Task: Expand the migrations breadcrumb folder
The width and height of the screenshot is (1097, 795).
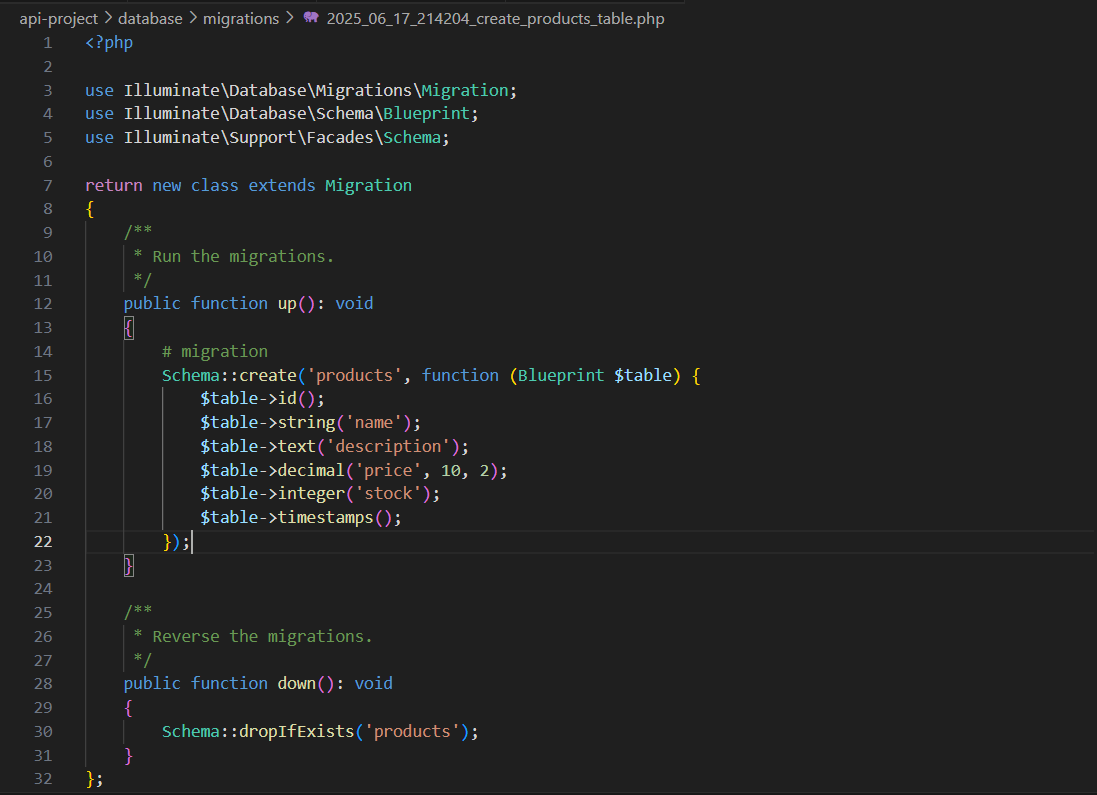Action: (241, 18)
